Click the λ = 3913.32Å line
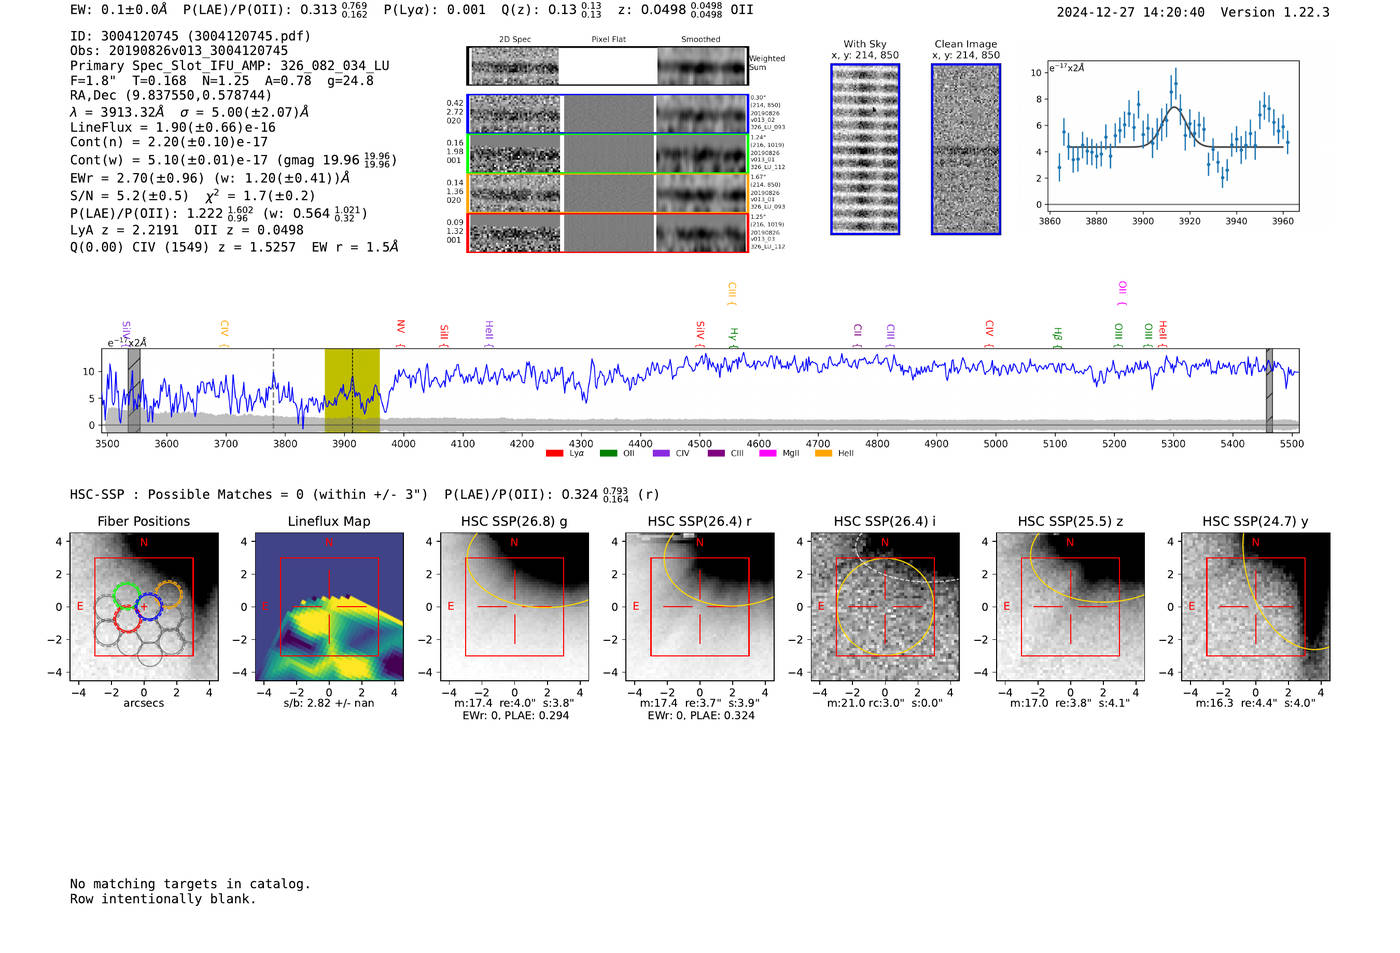Screen dimensions: 1400x953 coord(190,112)
